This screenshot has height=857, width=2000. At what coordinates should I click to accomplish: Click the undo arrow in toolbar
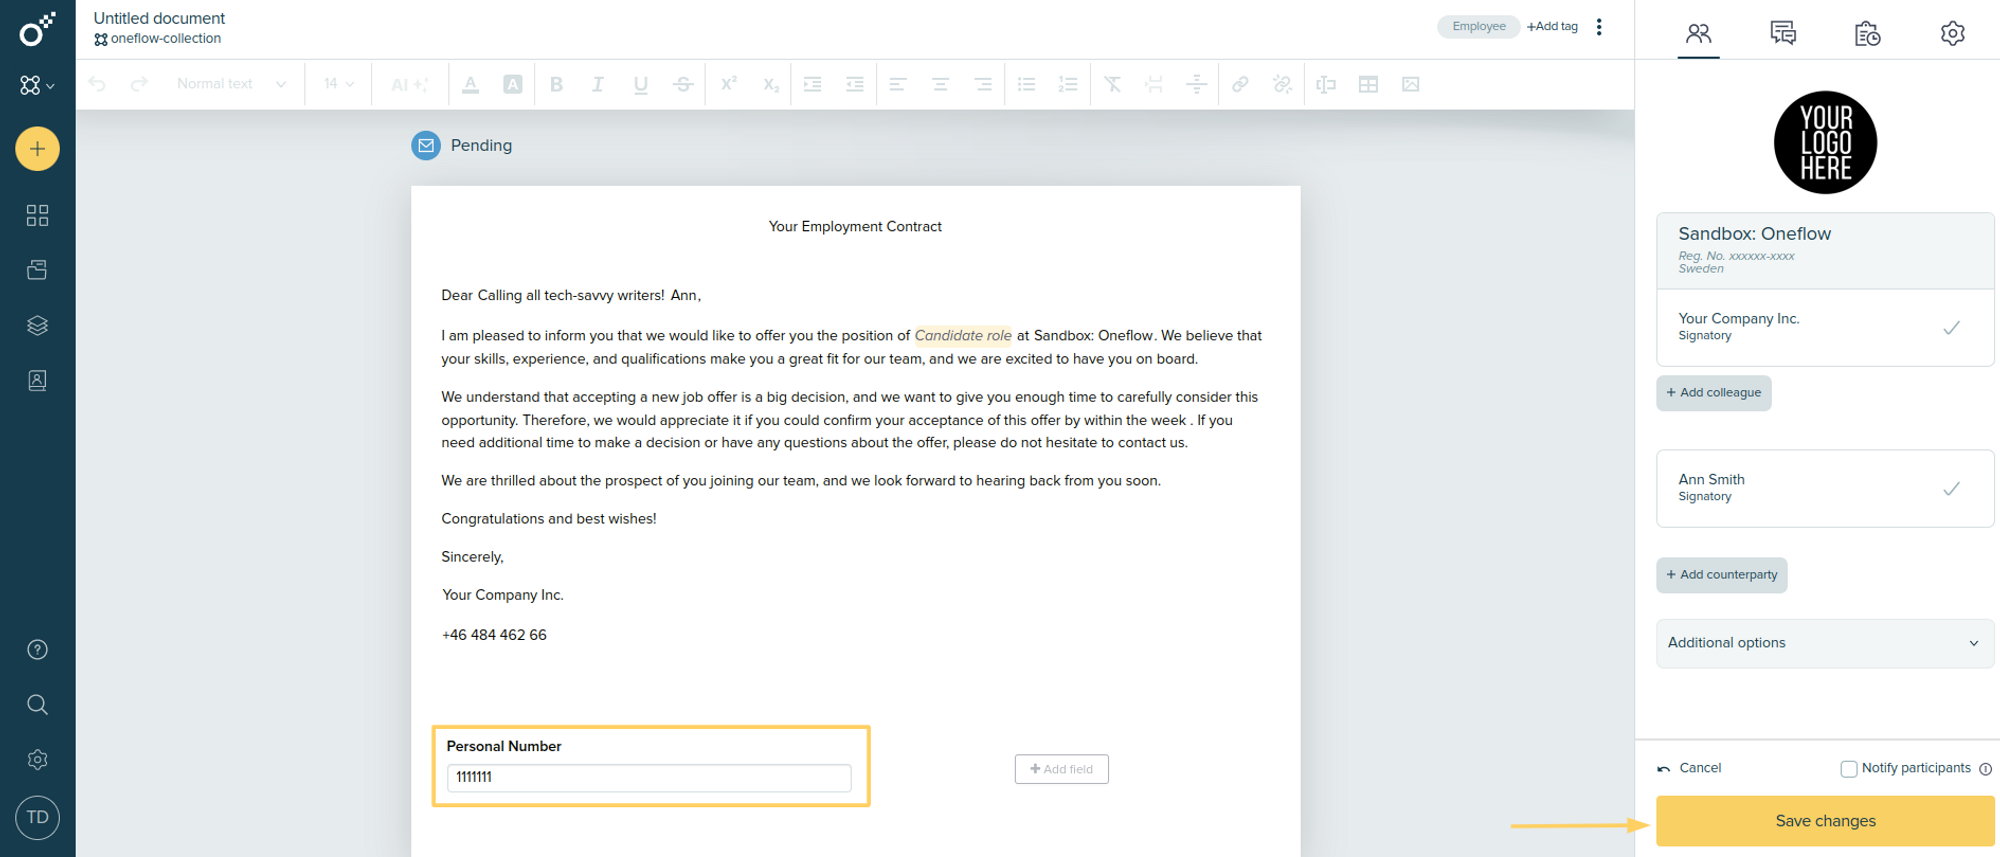(x=97, y=84)
